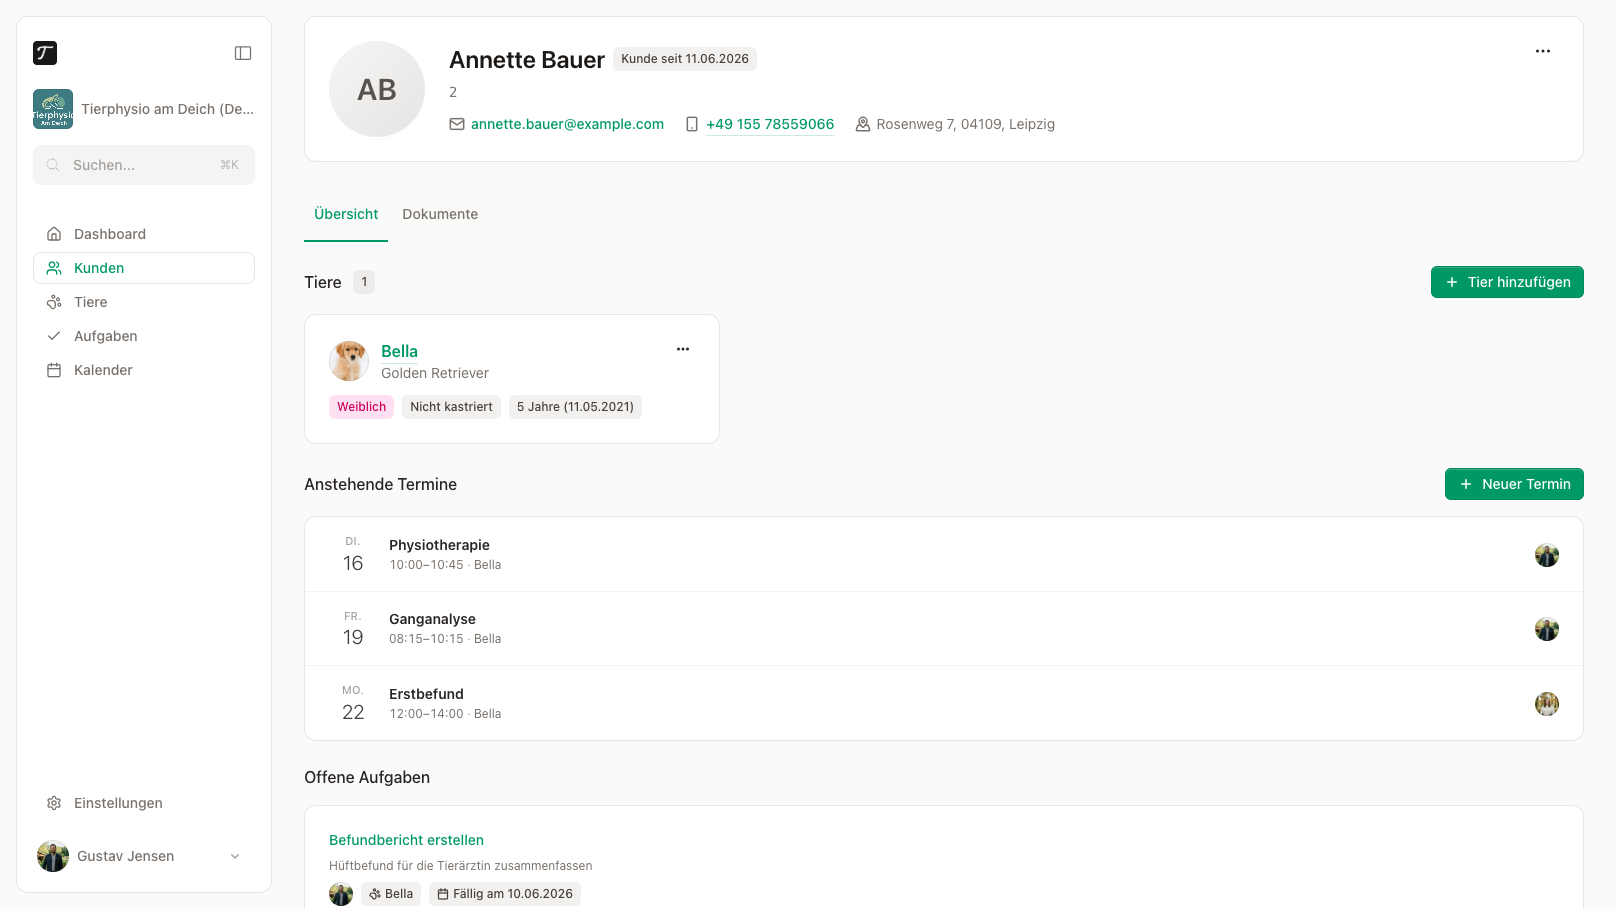The width and height of the screenshot is (1616, 909).
Task: Call +49 155 78559066 phone link
Action: 770,124
